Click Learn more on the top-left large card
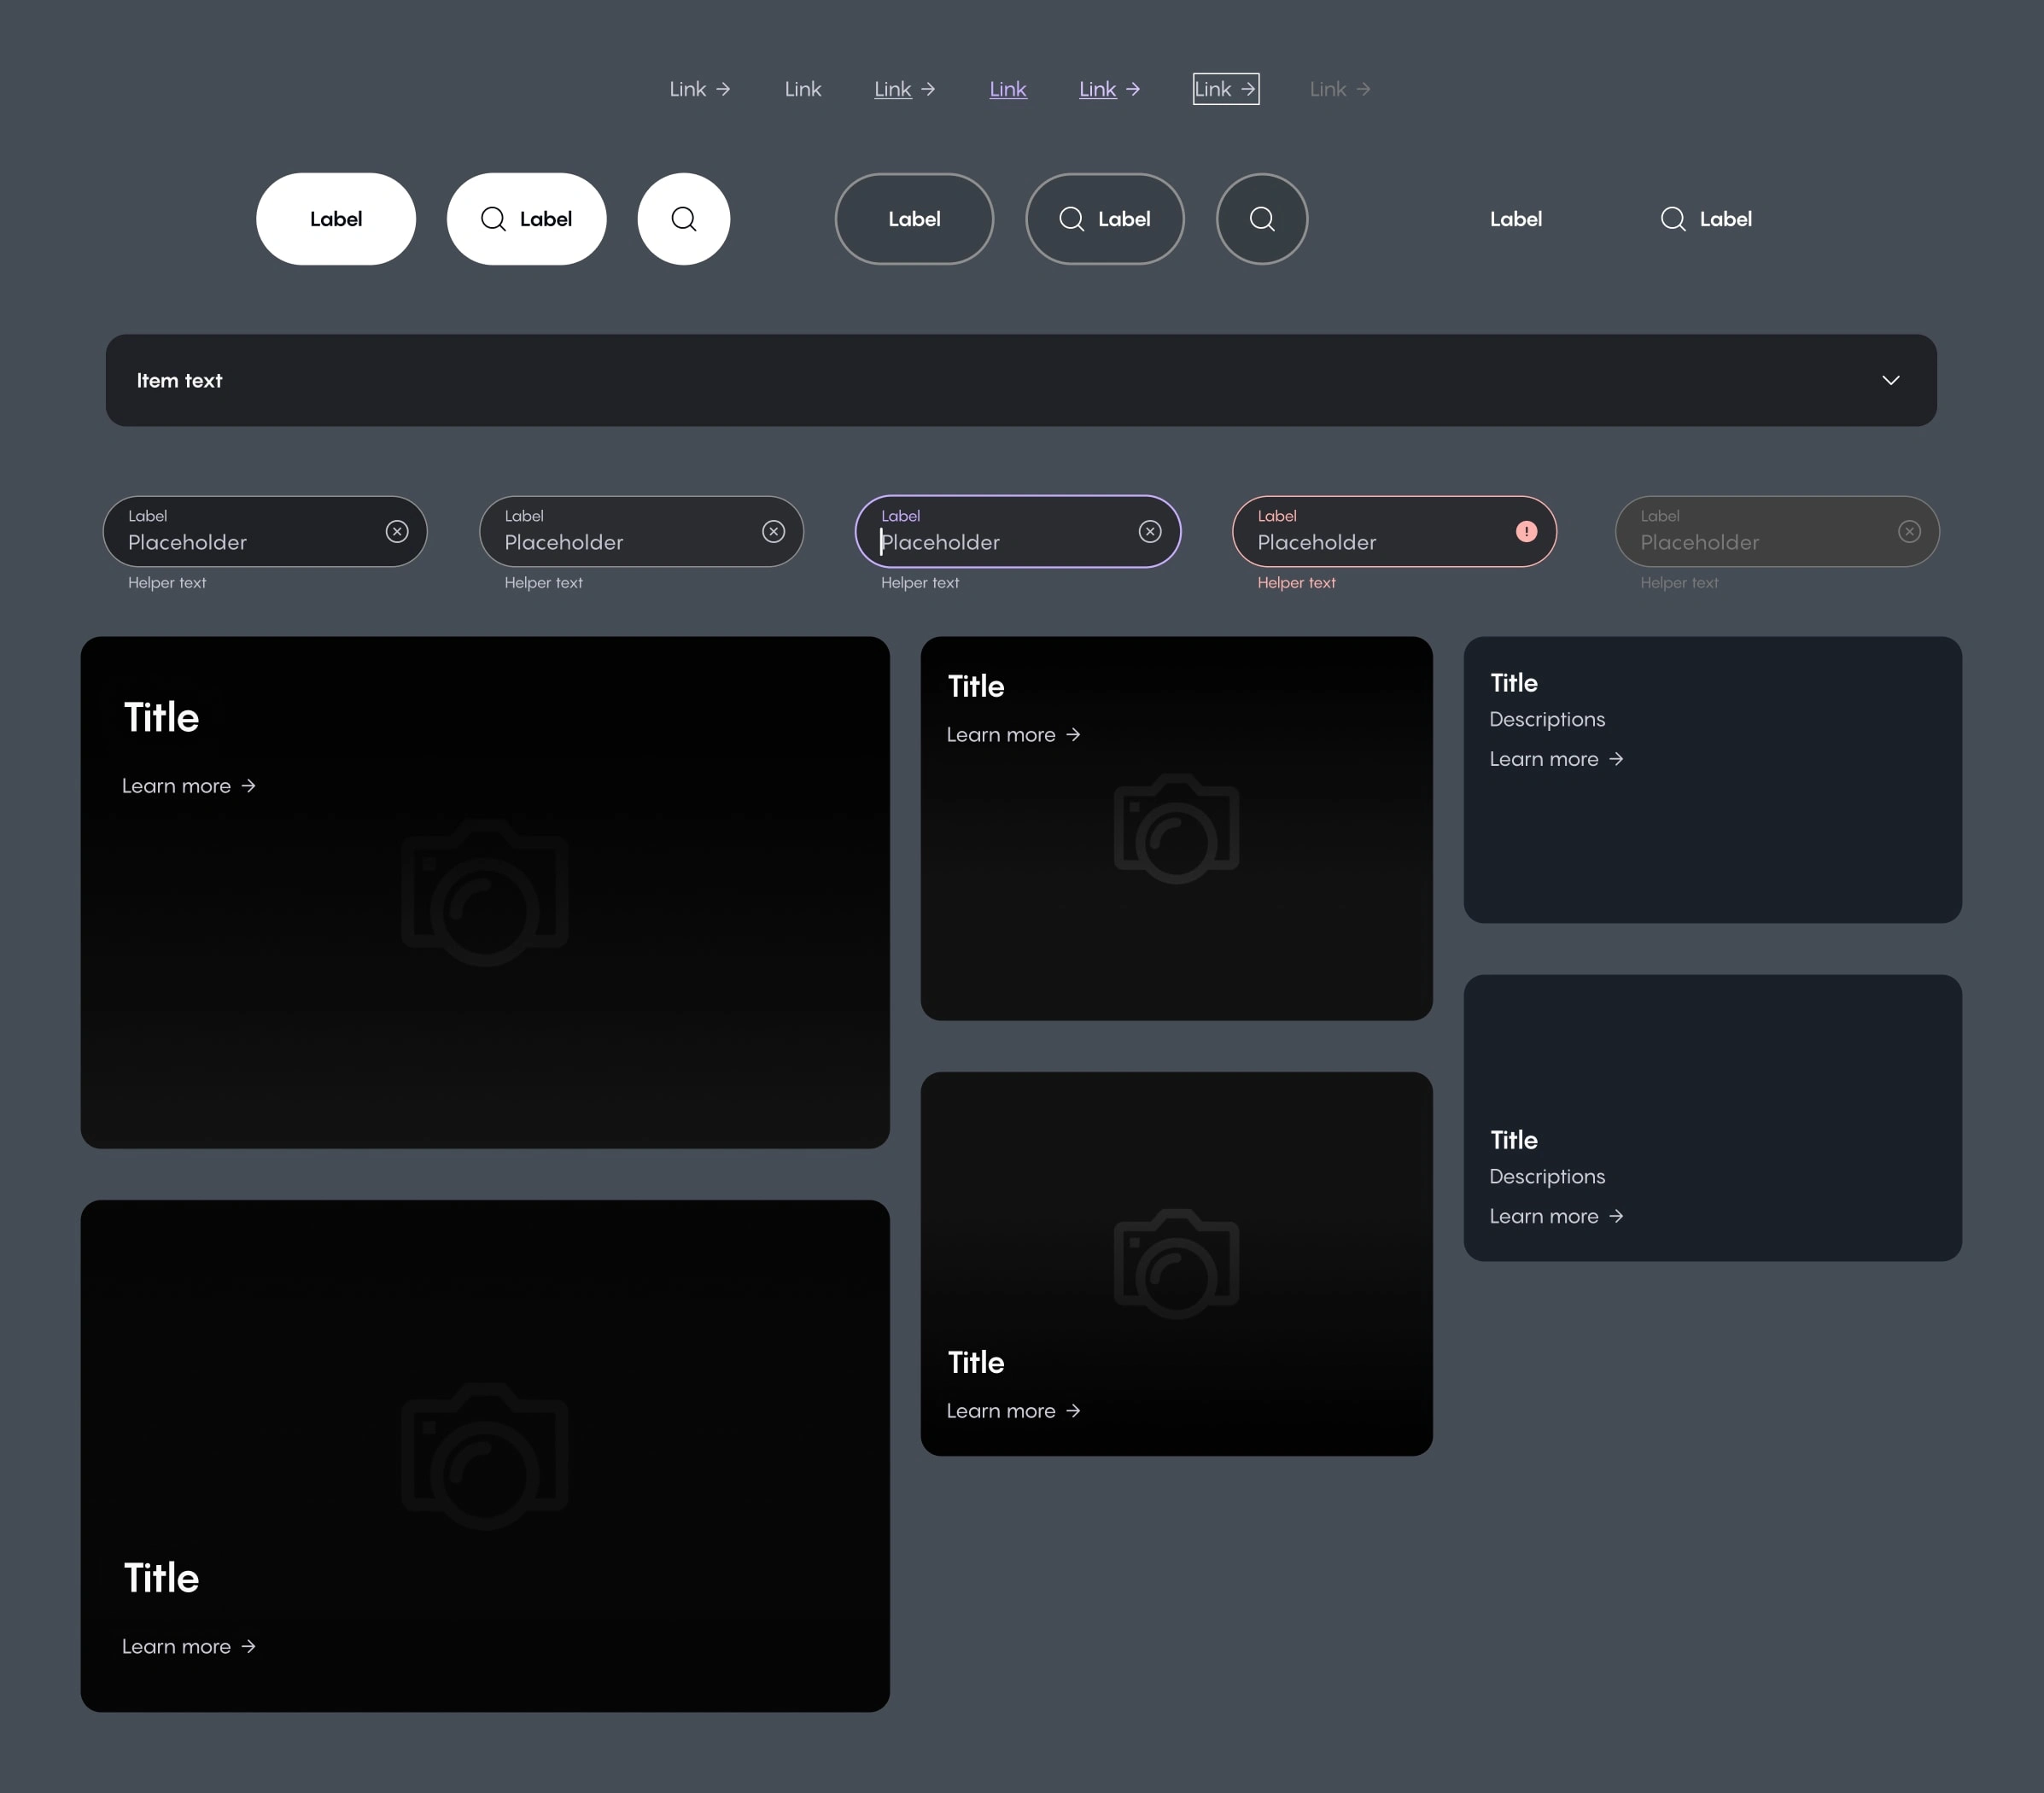 point(190,786)
